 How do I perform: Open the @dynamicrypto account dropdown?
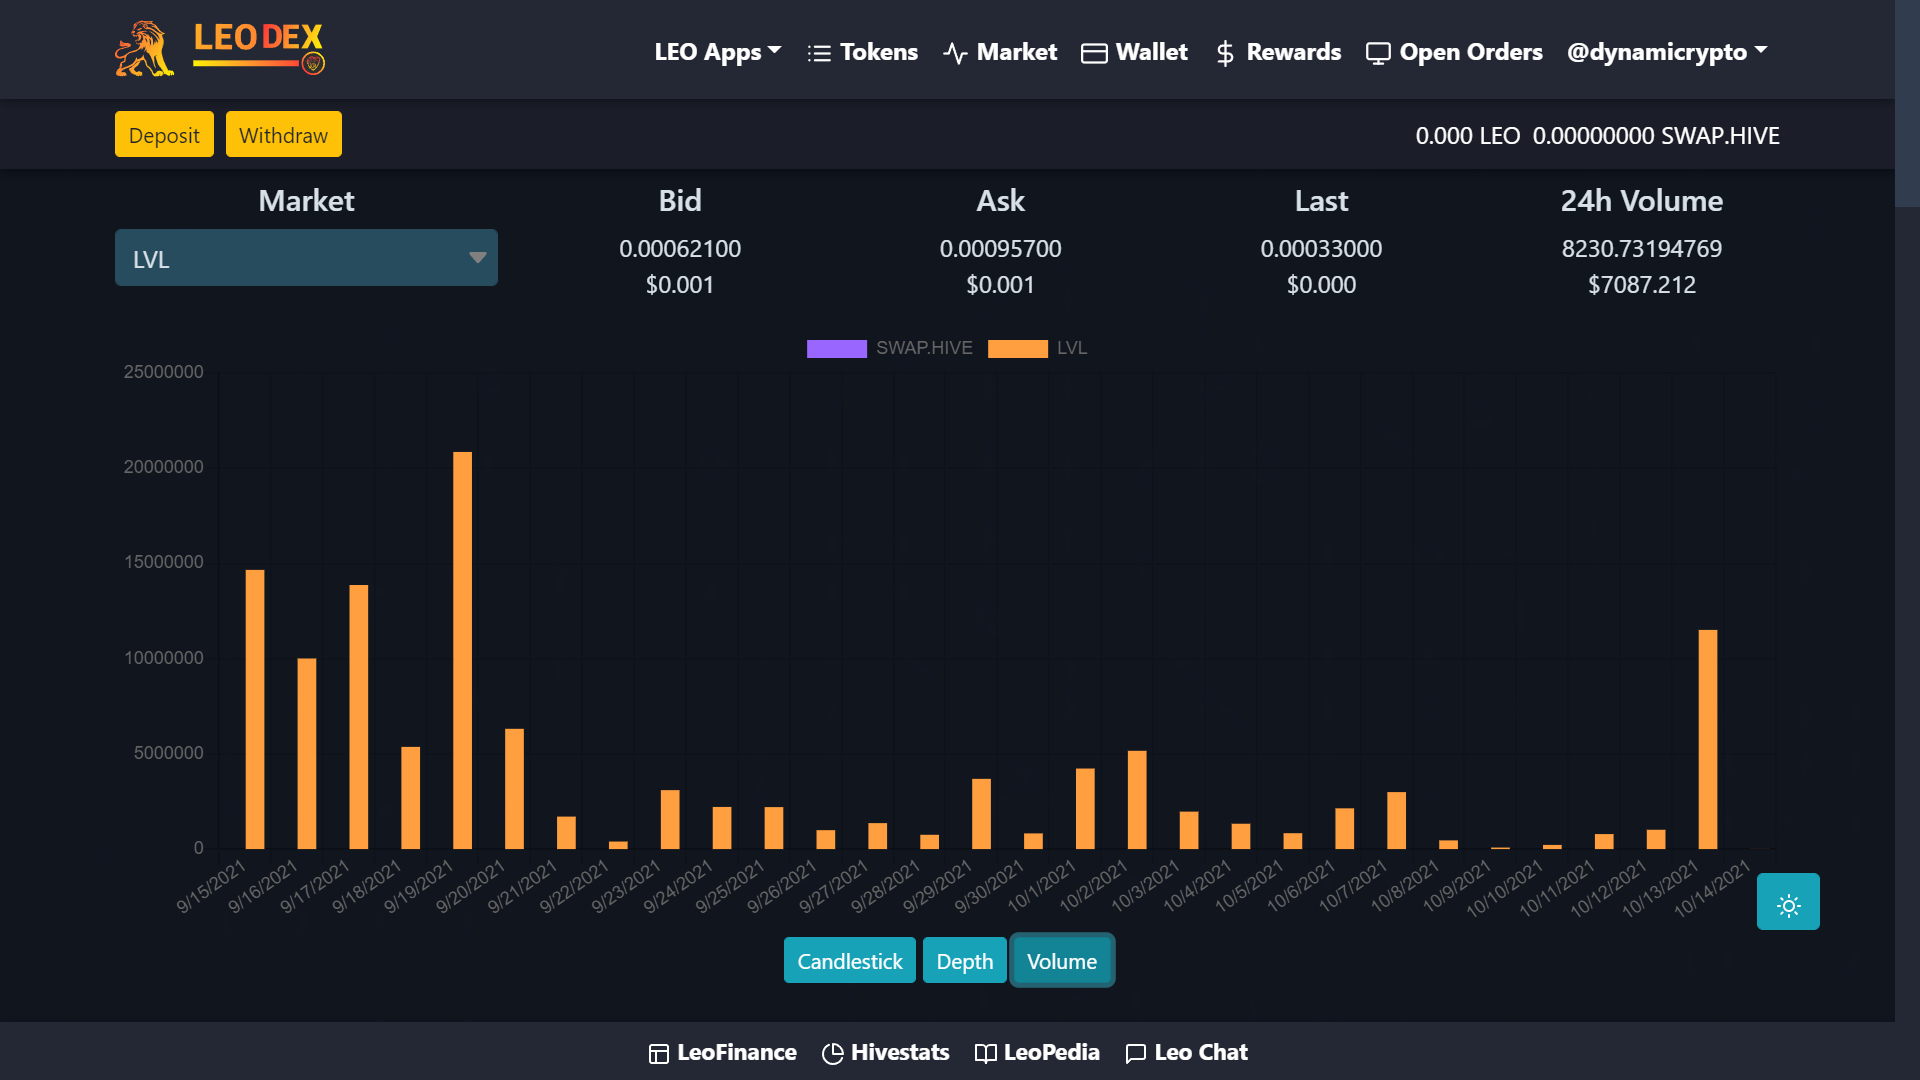coord(1666,52)
